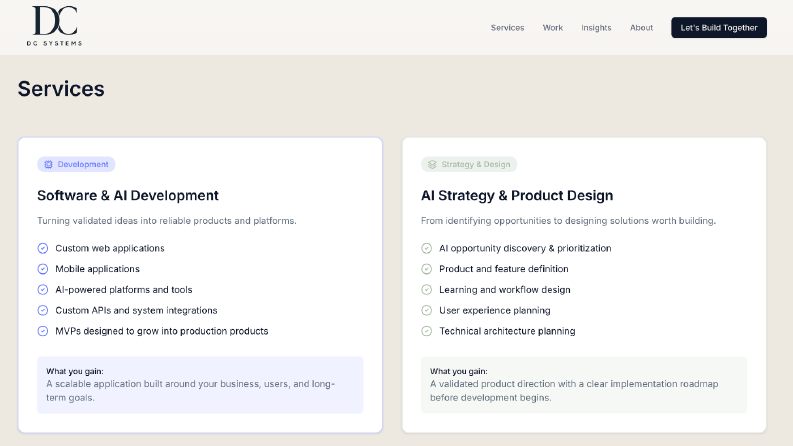
Task: Click text 'Technical architecture planning'
Action: click(x=507, y=331)
